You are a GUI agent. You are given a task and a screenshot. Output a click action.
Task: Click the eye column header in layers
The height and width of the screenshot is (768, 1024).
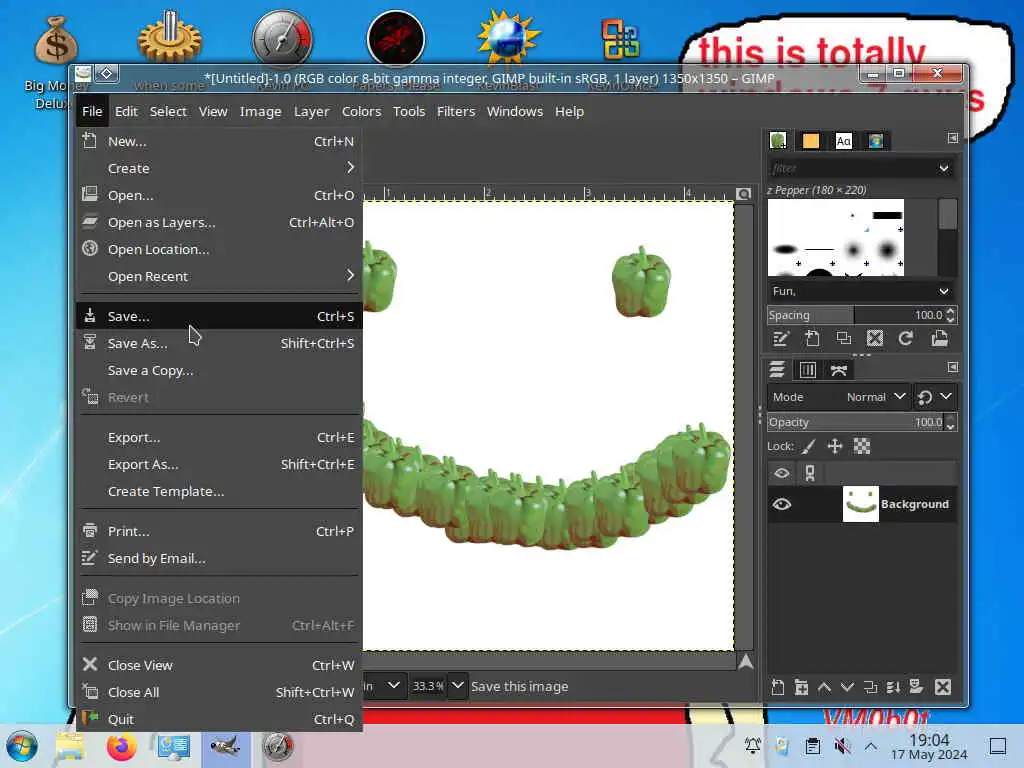782,473
